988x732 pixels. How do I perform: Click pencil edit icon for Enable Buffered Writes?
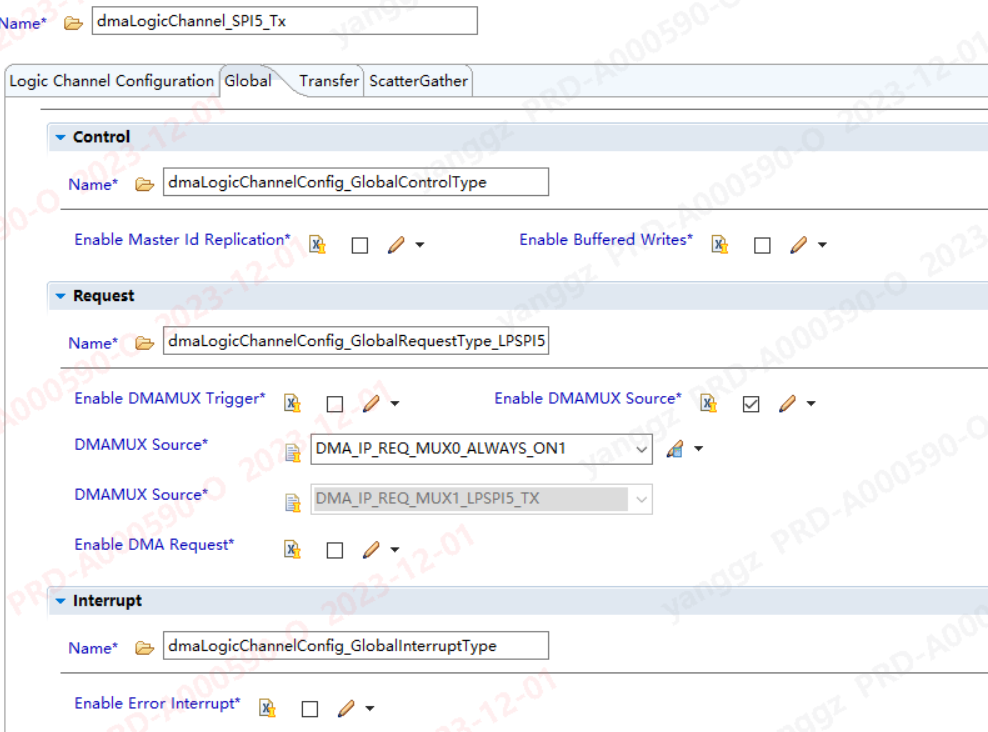pyautogui.click(x=798, y=244)
